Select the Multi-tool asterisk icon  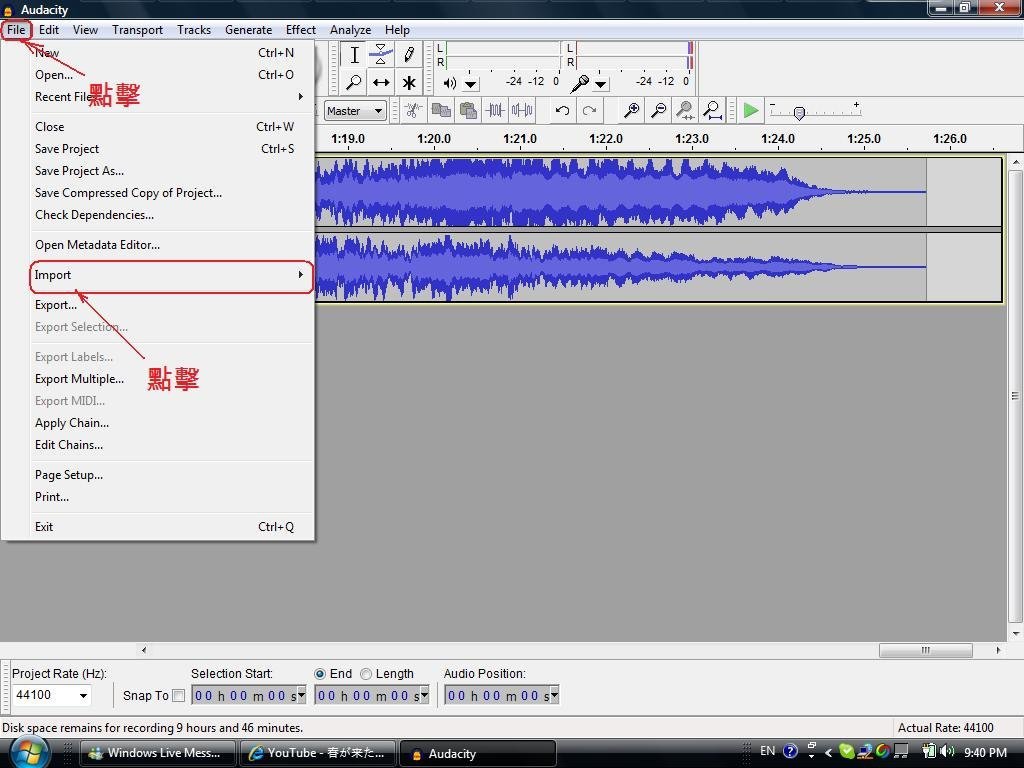(408, 83)
